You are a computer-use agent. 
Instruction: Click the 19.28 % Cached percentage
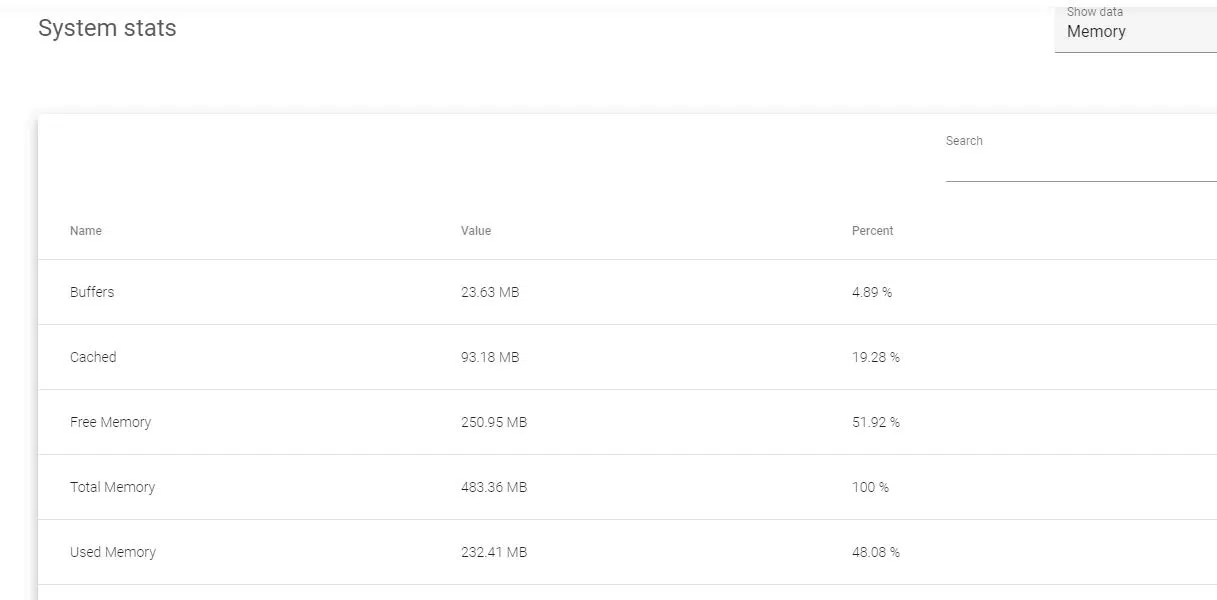(x=876, y=357)
